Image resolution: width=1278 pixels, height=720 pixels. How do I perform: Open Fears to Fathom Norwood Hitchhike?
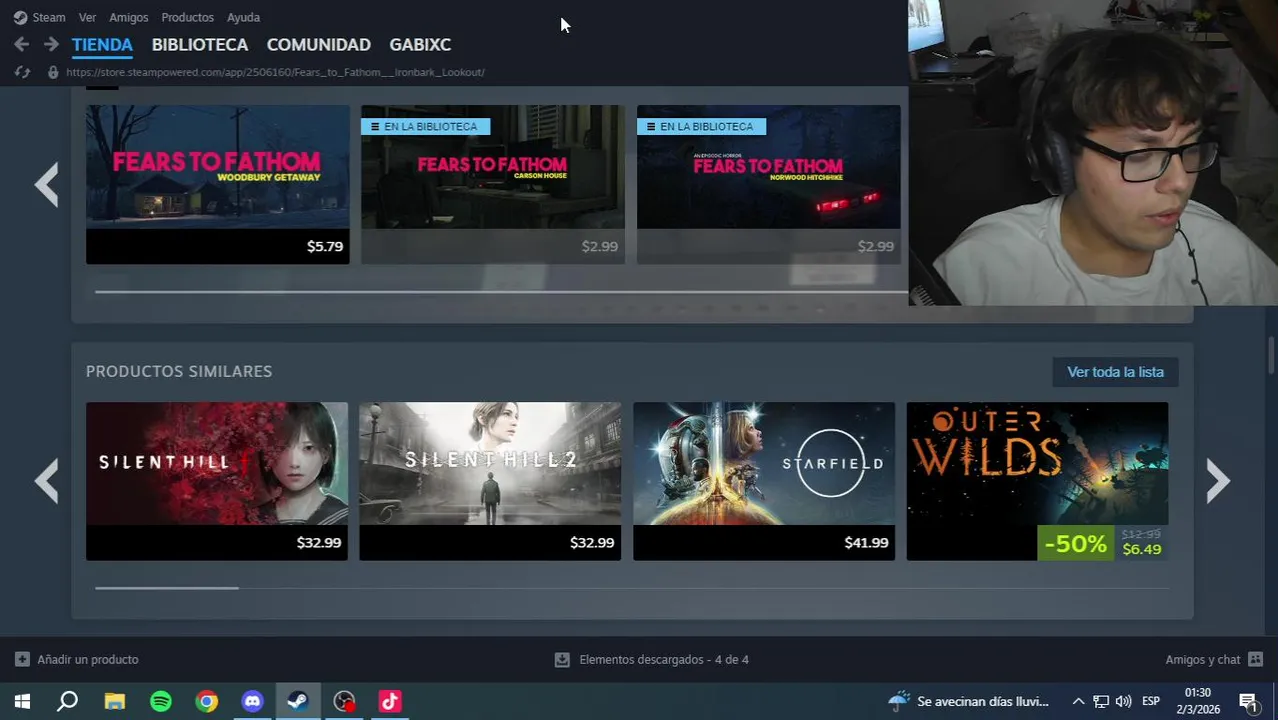point(768,185)
